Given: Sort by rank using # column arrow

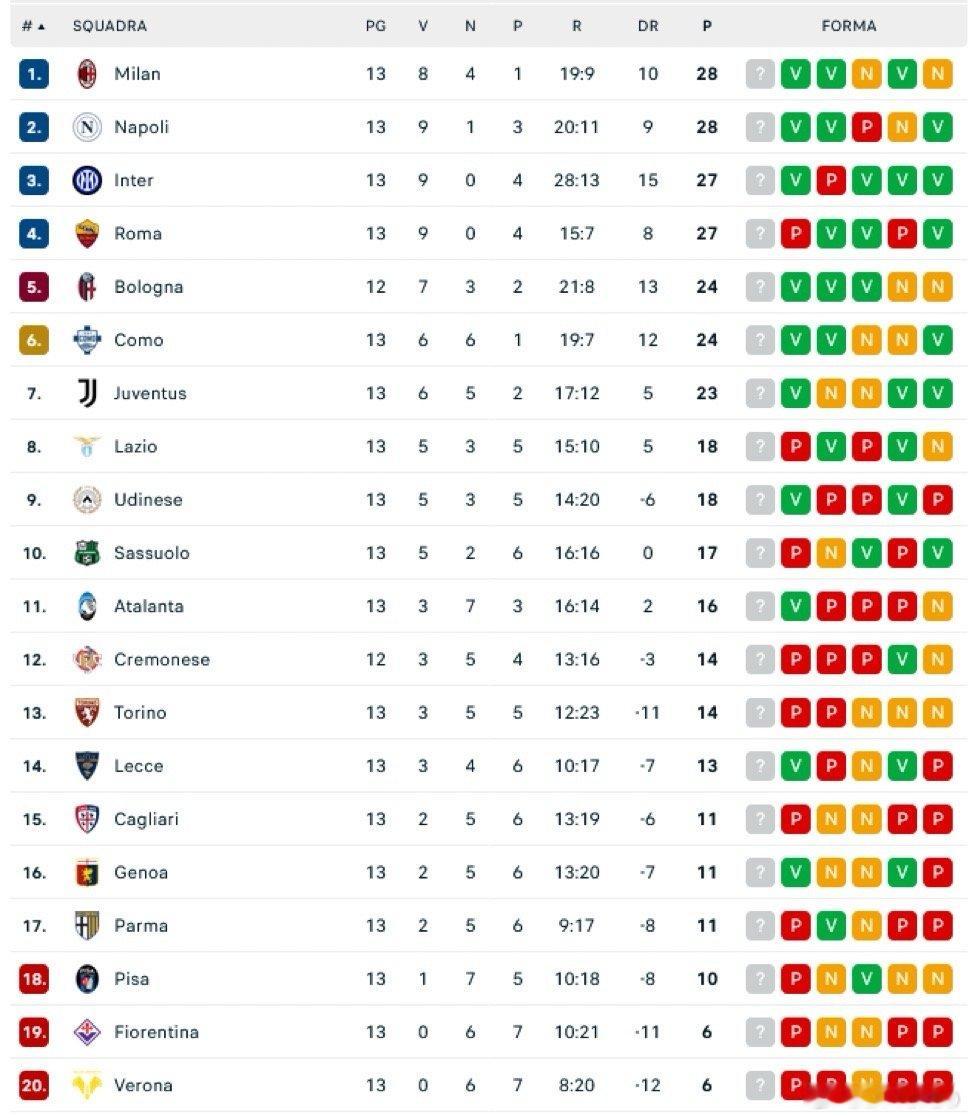Looking at the screenshot, I should (x=34, y=26).
